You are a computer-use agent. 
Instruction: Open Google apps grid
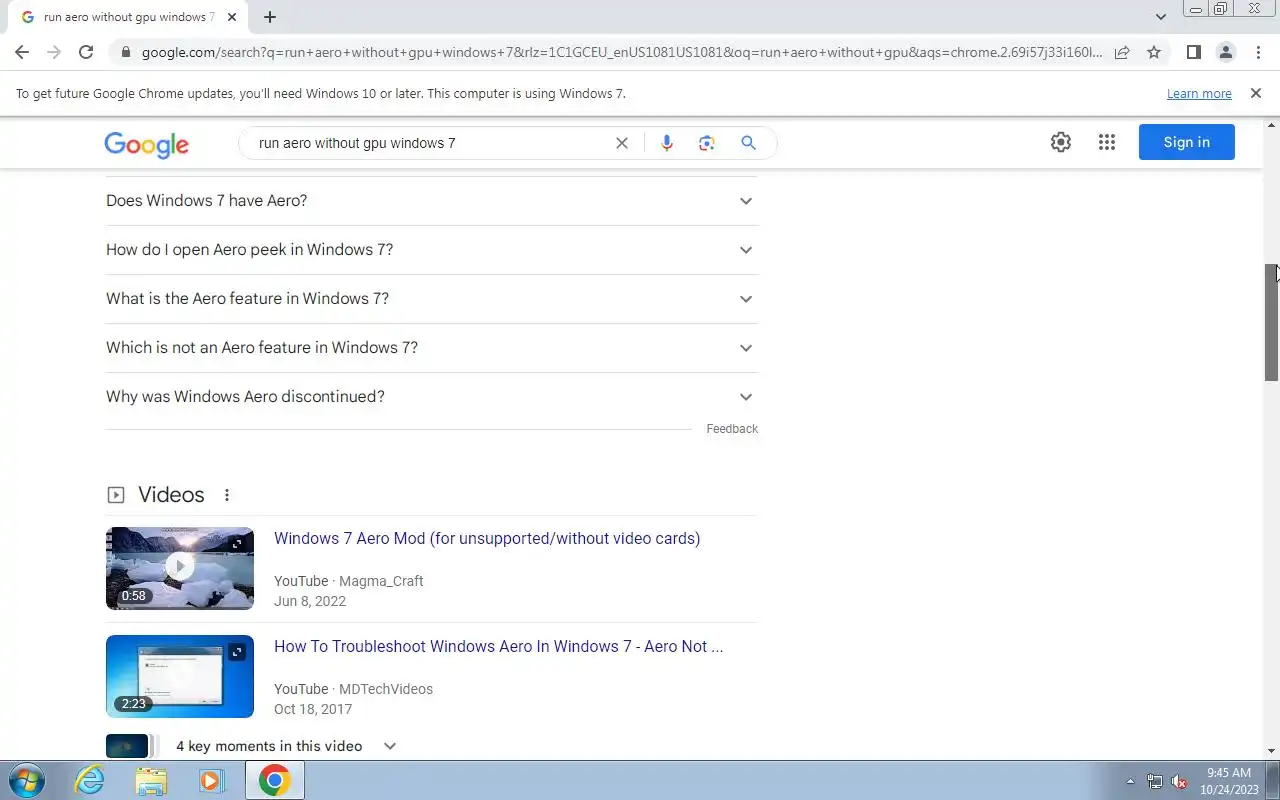pyautogui.click(x=1106, y=142)
